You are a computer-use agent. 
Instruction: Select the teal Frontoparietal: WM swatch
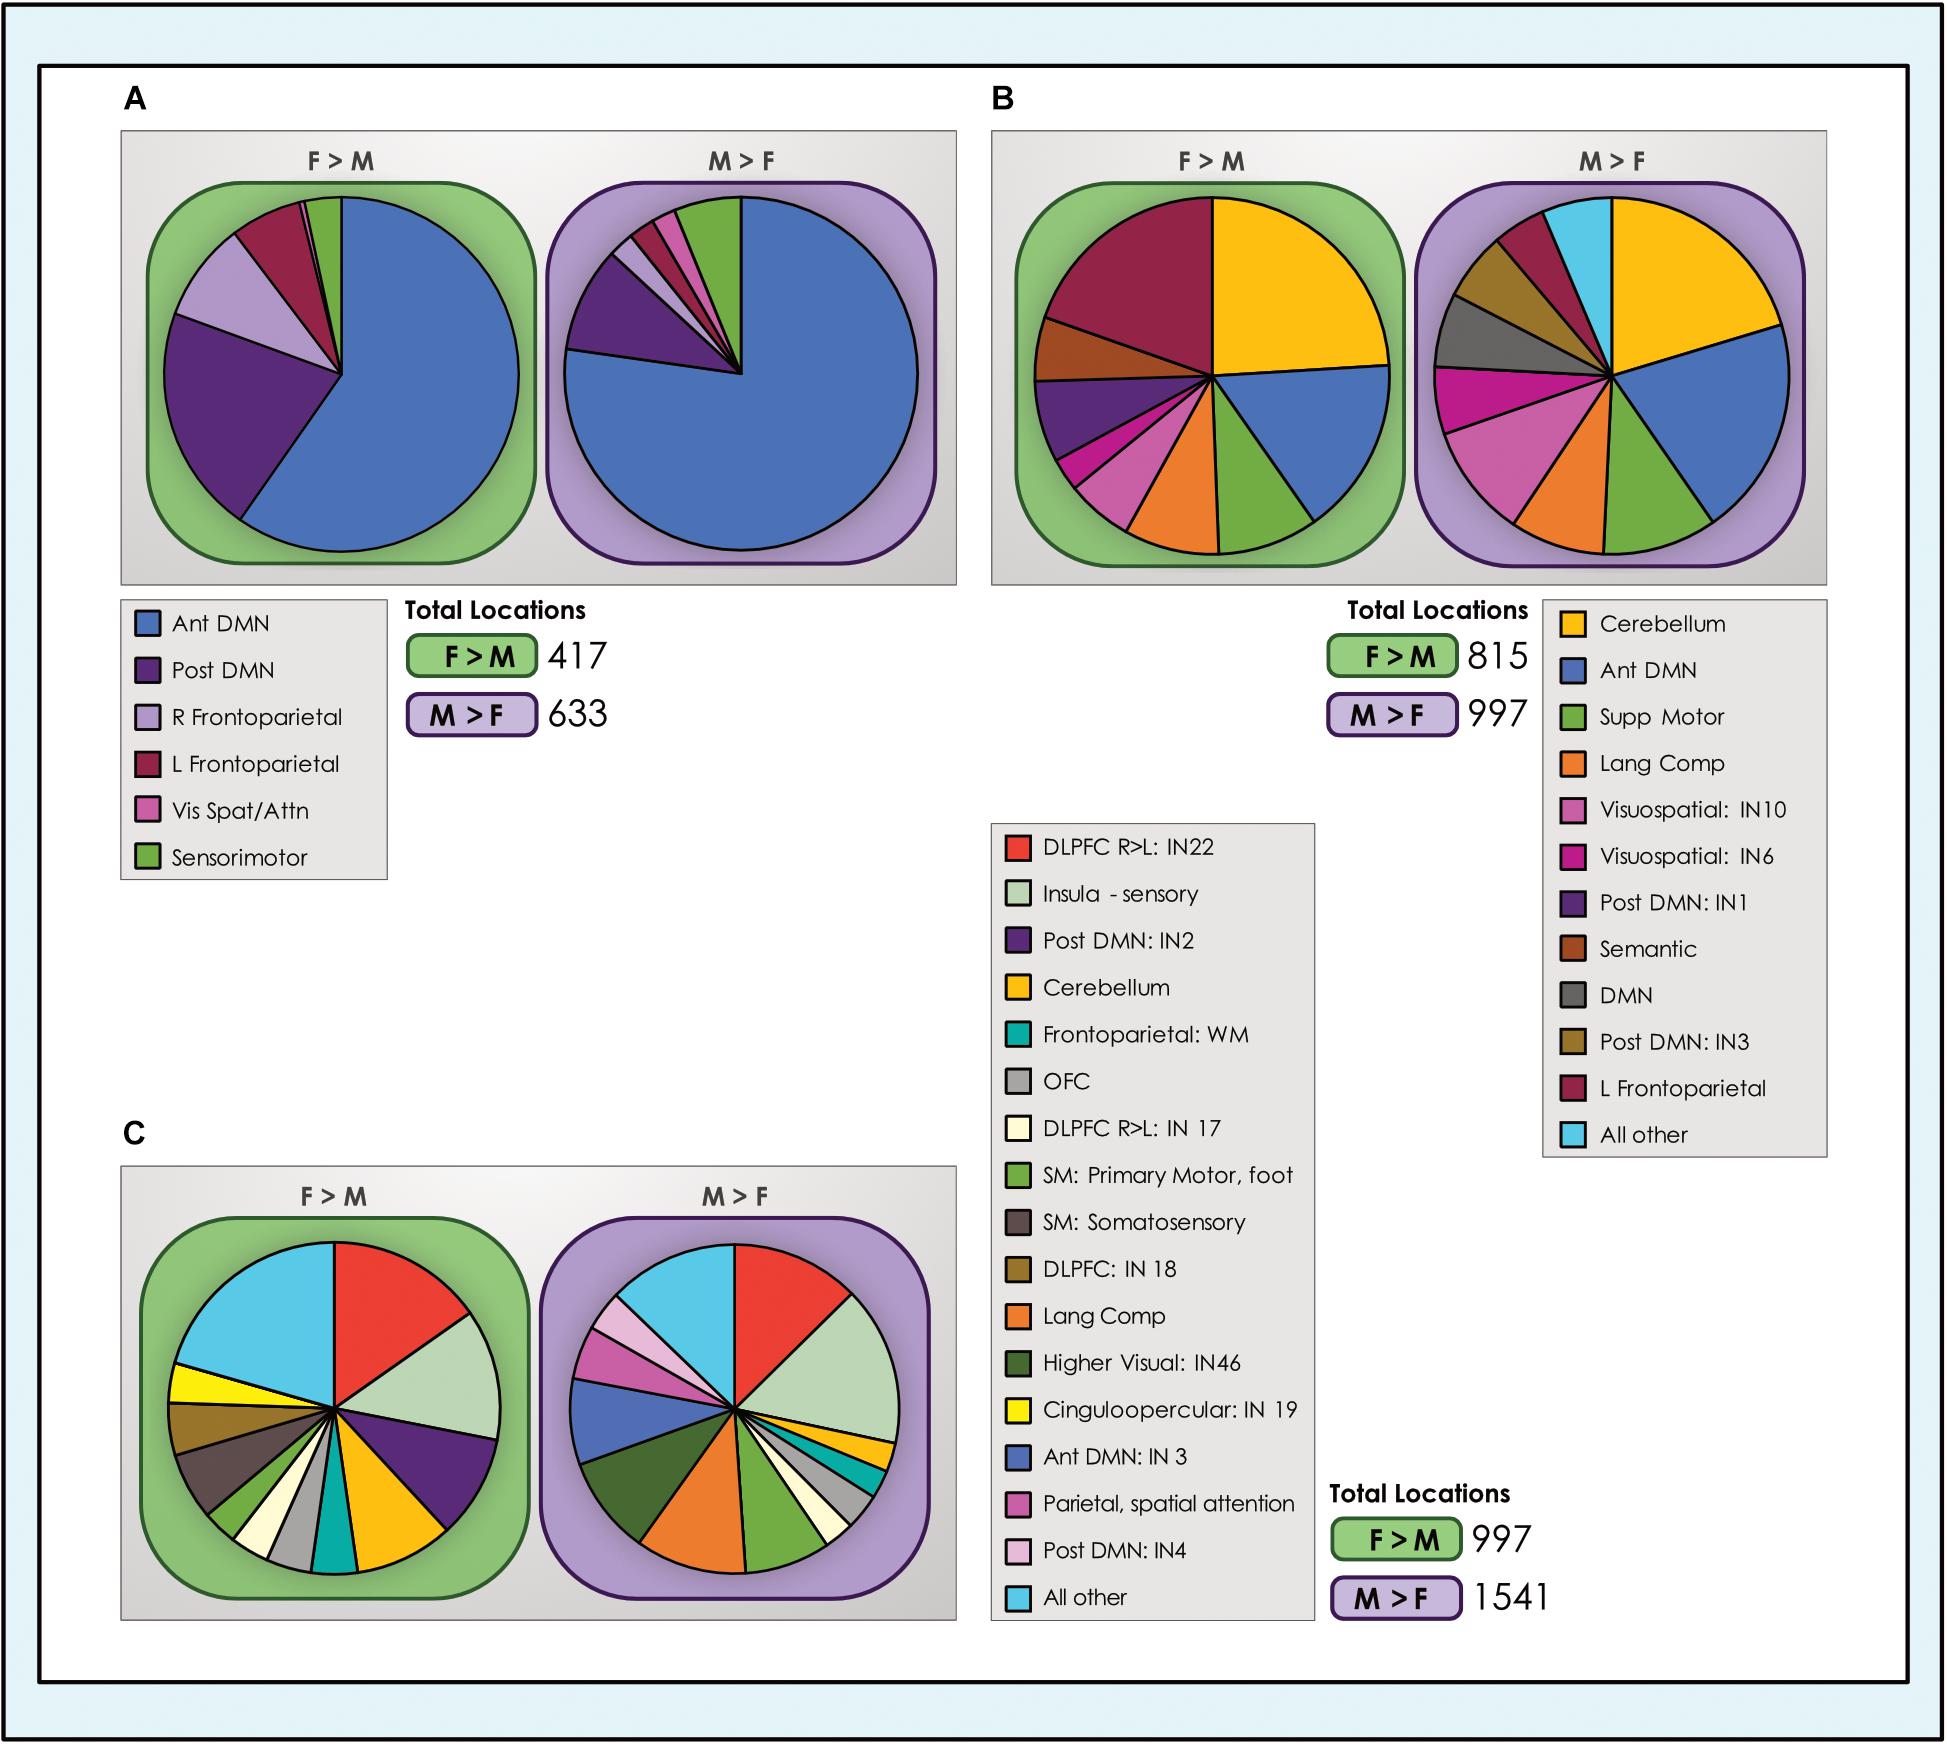point(1018,1035)
